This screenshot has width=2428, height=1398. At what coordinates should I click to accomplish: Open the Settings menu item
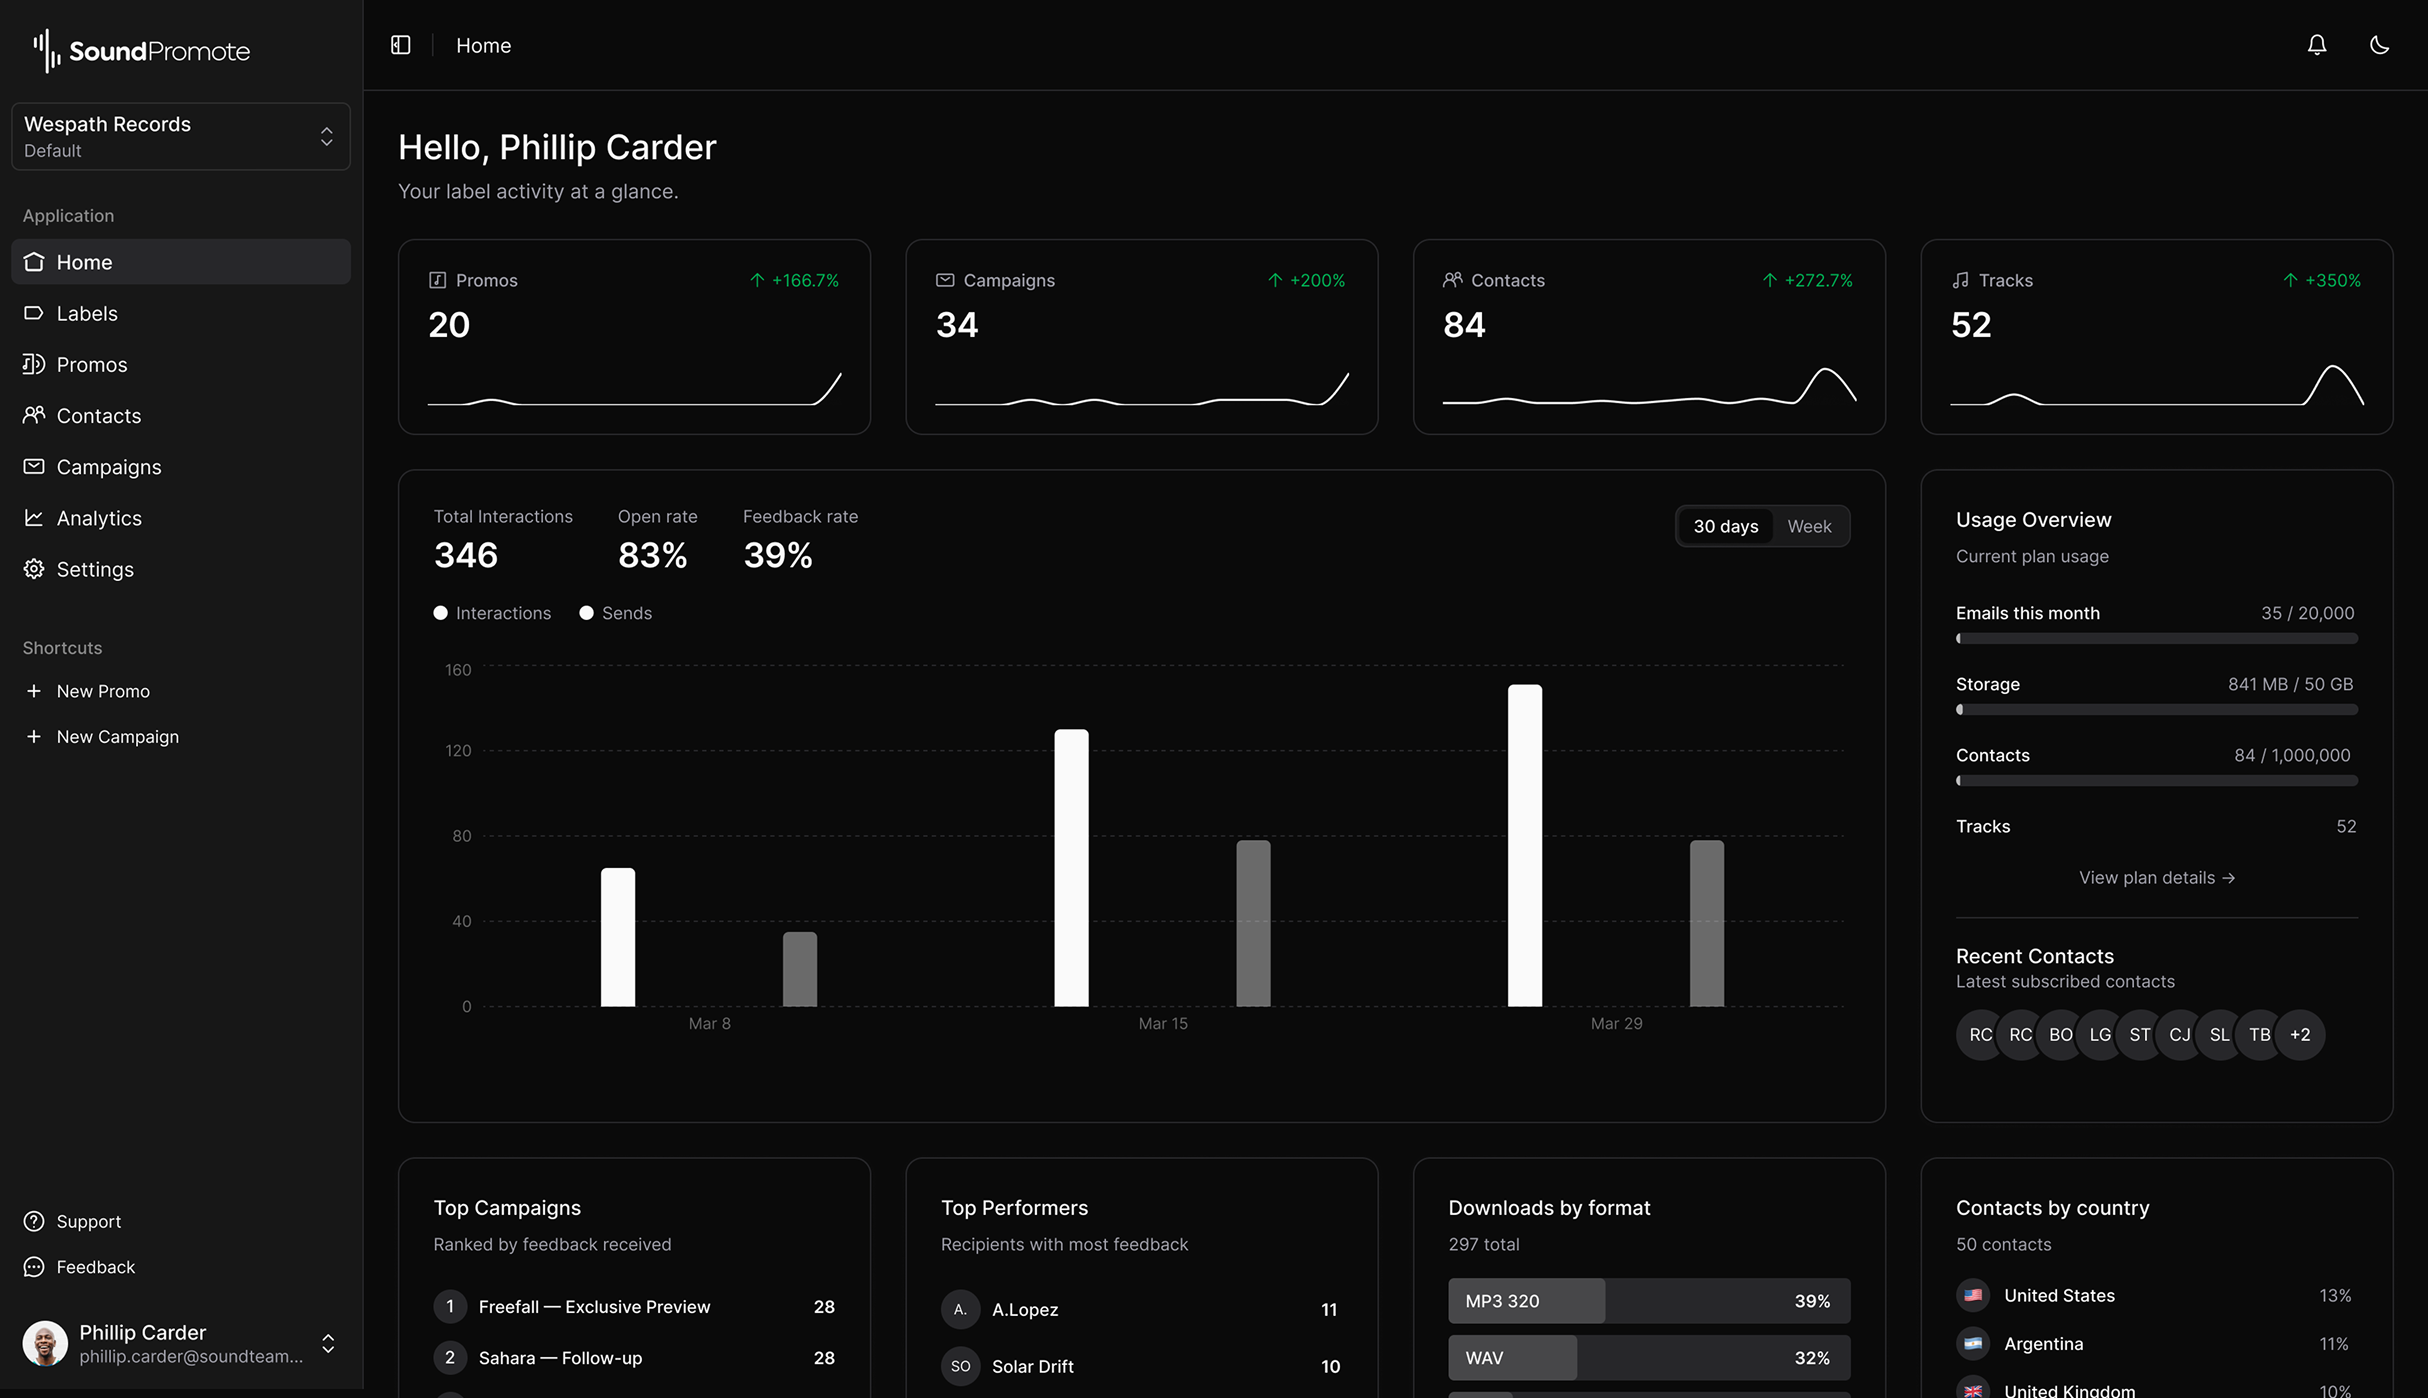coord(94,568)
